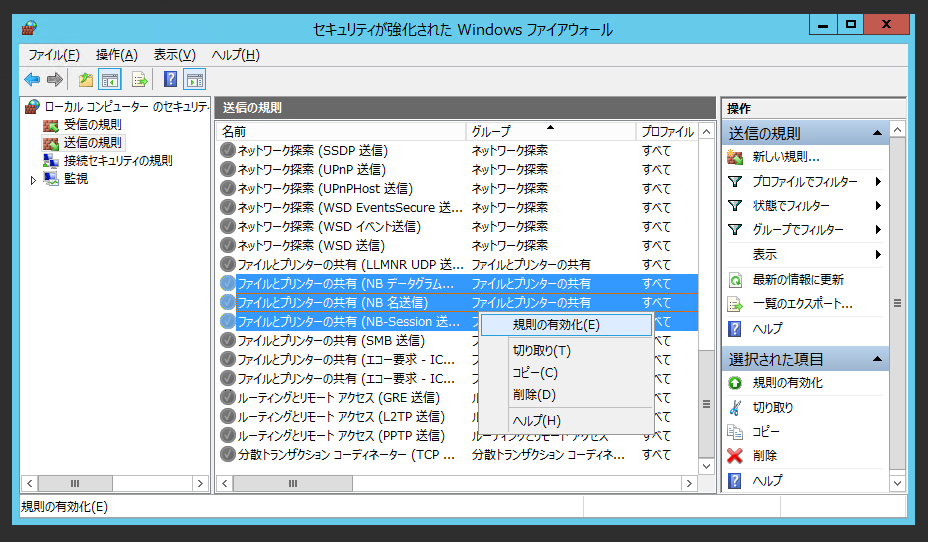Click the Help icon under 送信の規則 actions
Screen dimensions: 928x542
click(x=734, y=329)
